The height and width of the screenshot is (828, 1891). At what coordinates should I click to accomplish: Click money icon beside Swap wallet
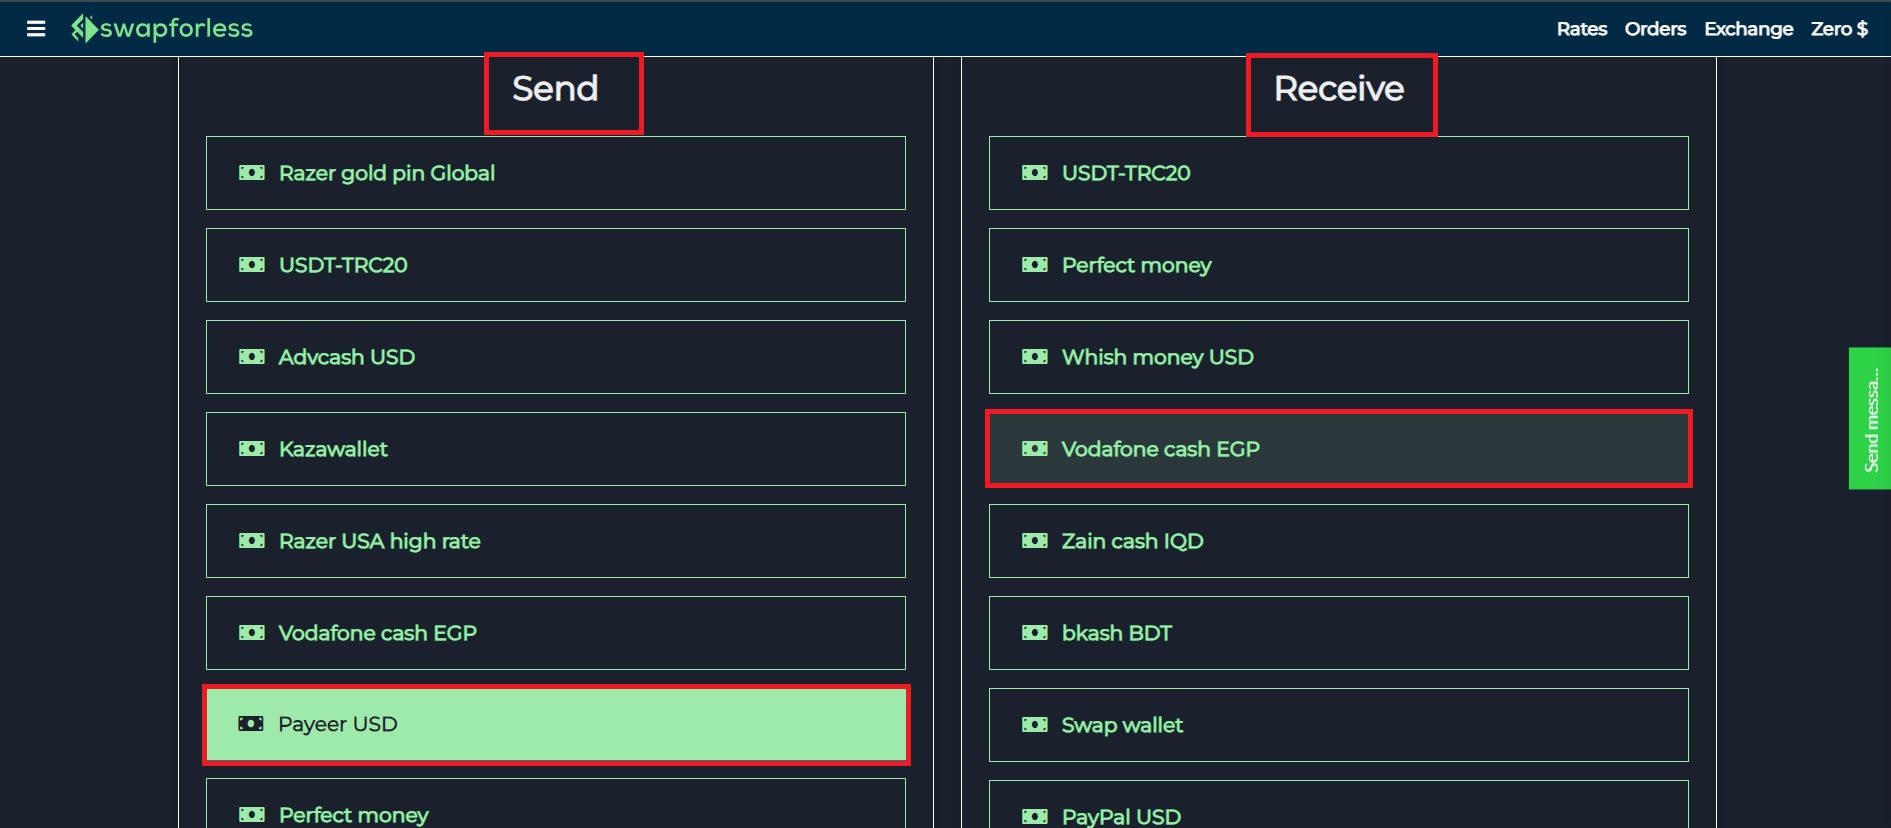click(x=1035, y=725)
